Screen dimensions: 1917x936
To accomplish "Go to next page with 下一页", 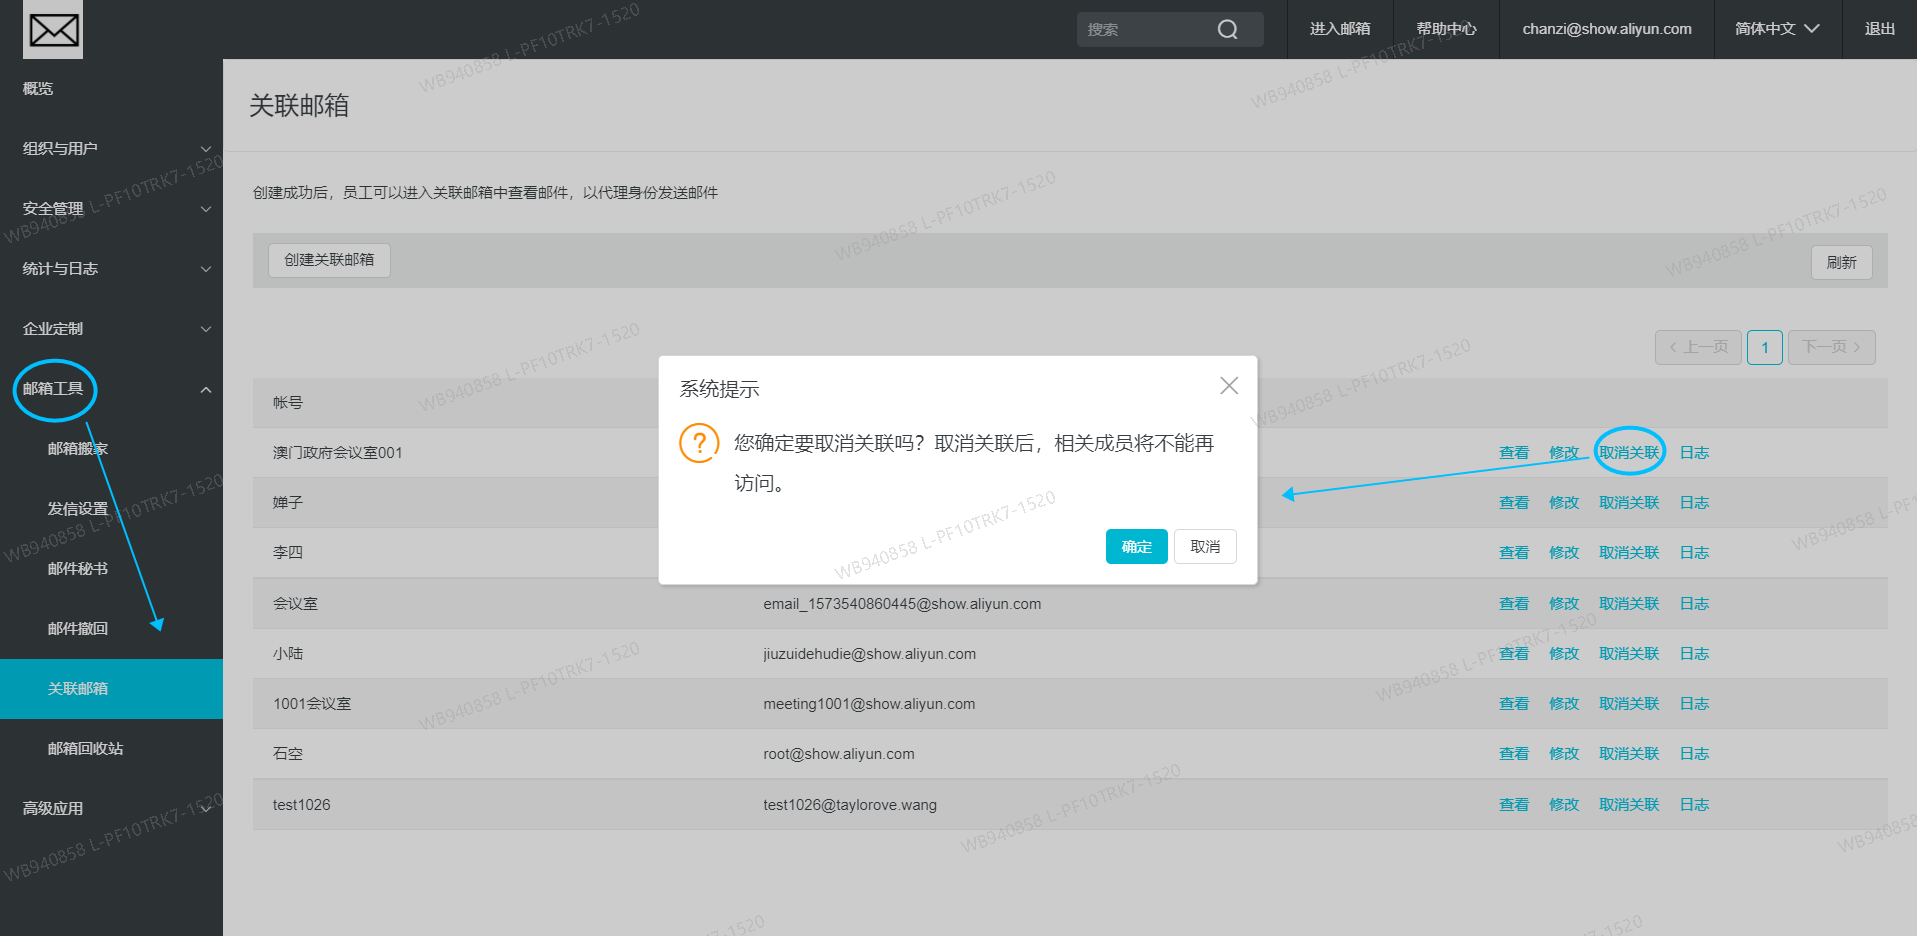I will 1830,347.
